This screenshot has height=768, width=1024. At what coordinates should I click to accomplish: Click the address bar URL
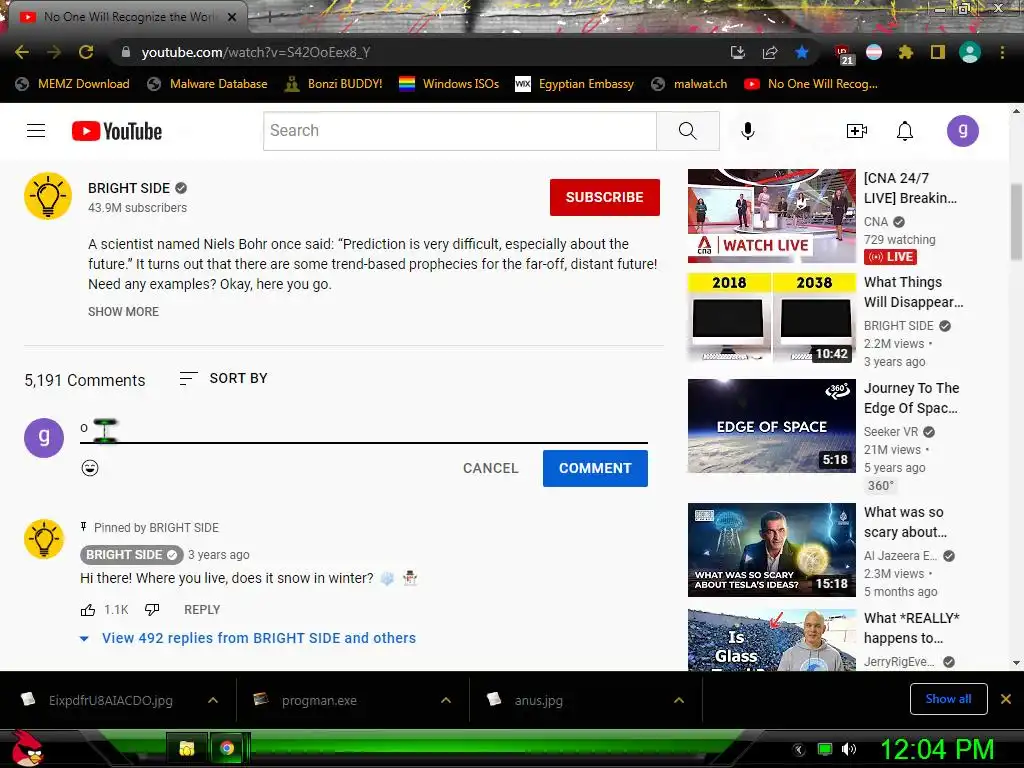tap(256, 52)
